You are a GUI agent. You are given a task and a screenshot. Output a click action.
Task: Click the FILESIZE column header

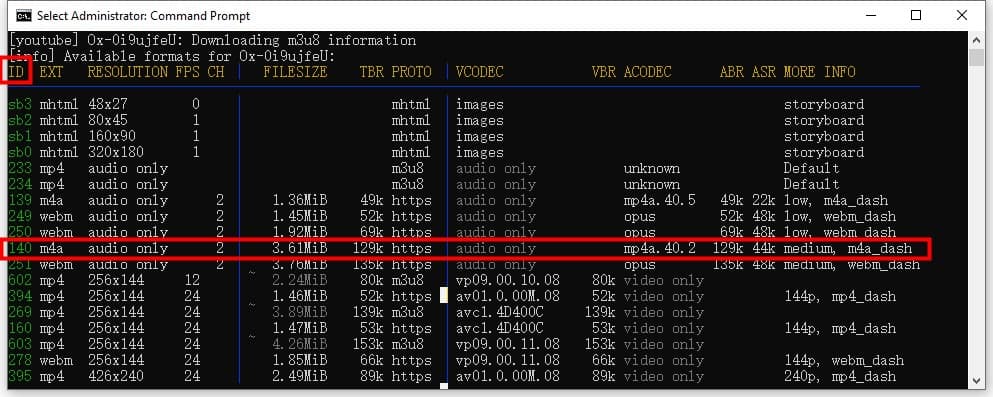tap(295, 72)
